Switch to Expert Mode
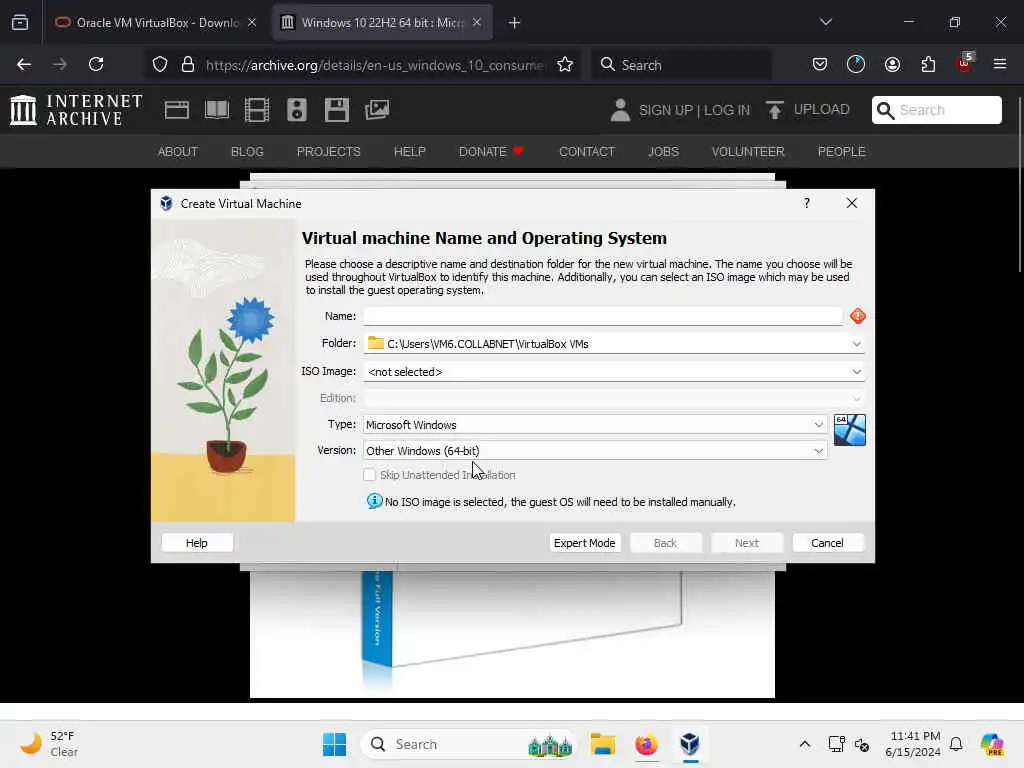 [x=584, y=543]
